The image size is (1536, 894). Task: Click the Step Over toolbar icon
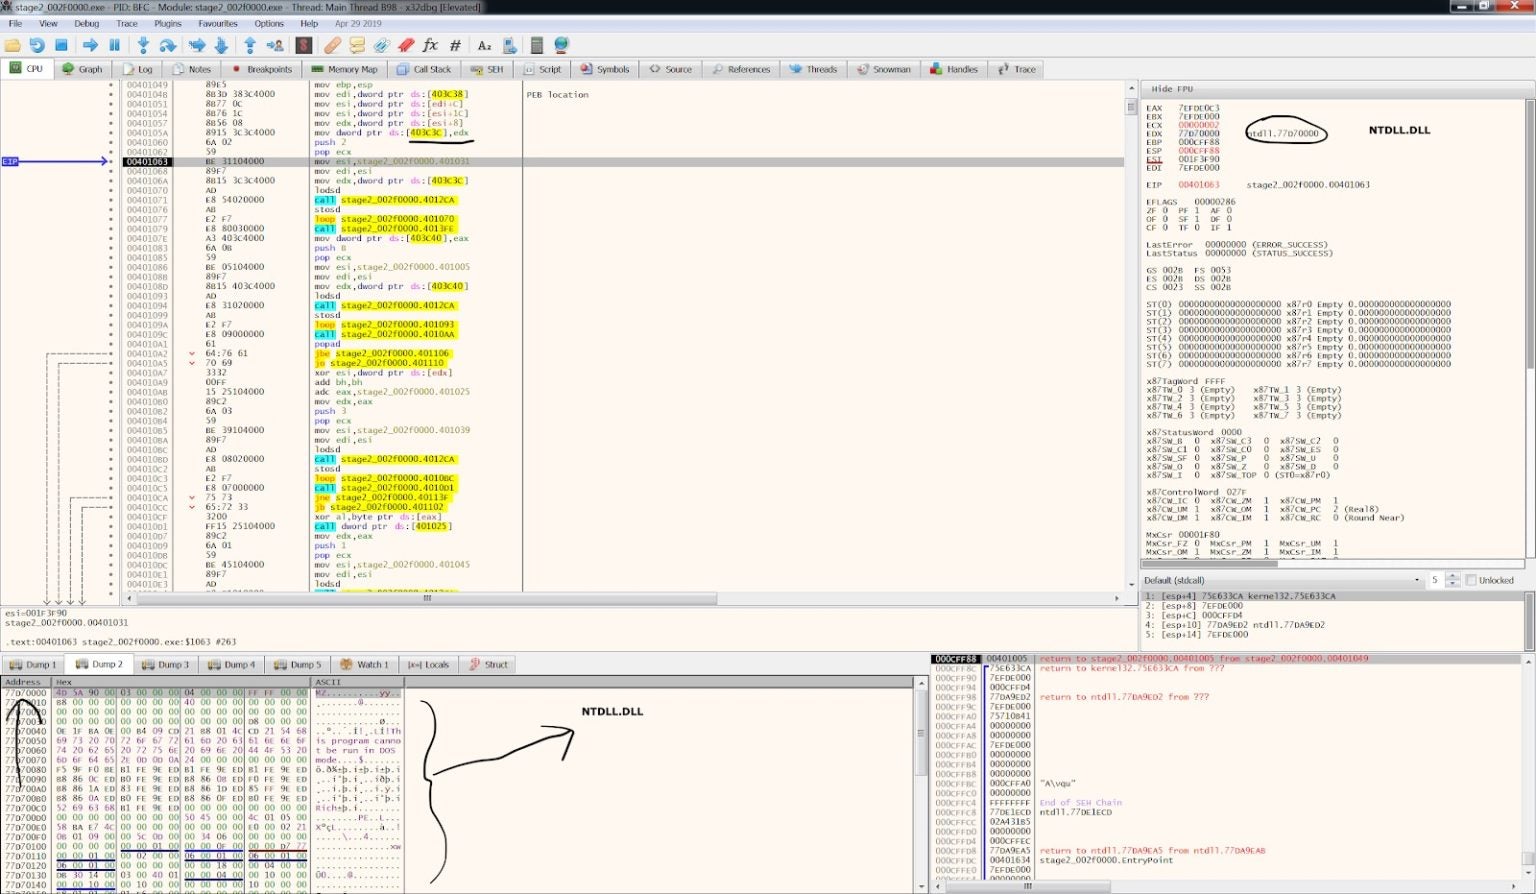(x=168, y=45)
